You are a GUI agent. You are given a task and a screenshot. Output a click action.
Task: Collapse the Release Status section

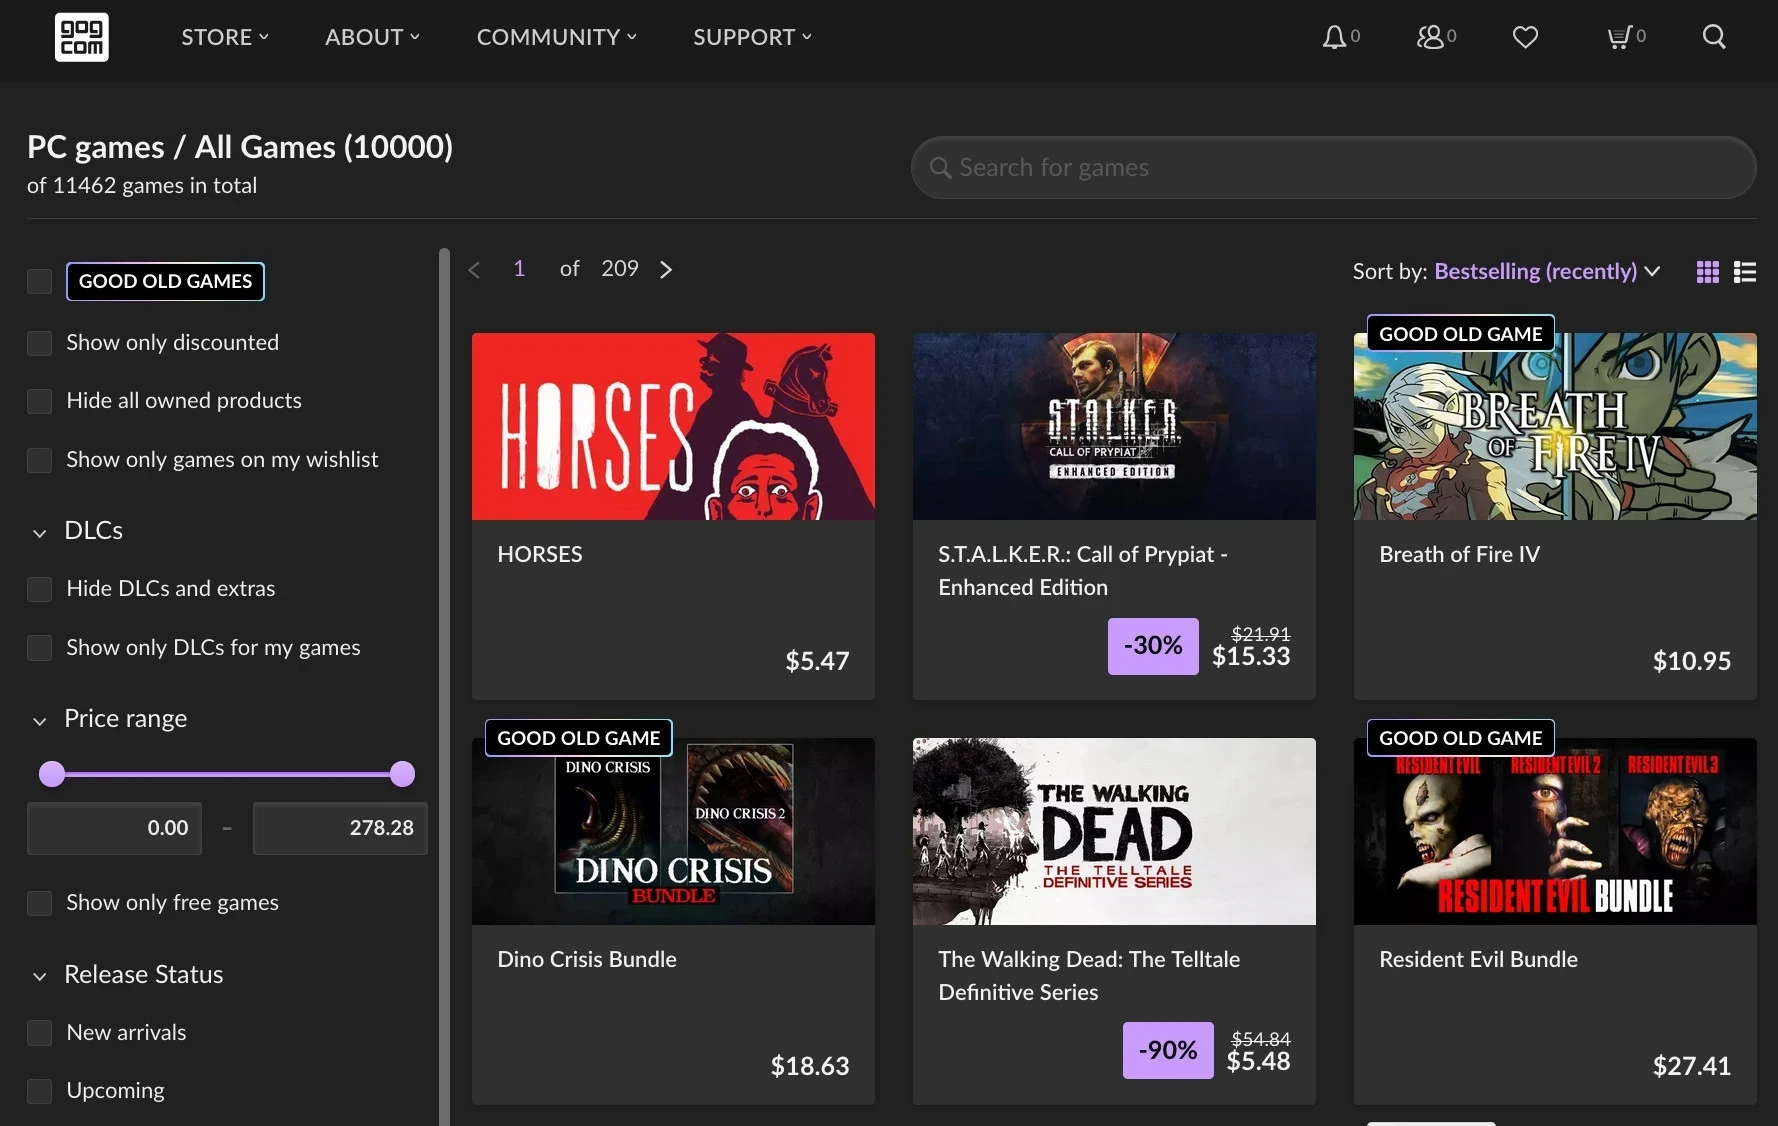pos(40,976)
